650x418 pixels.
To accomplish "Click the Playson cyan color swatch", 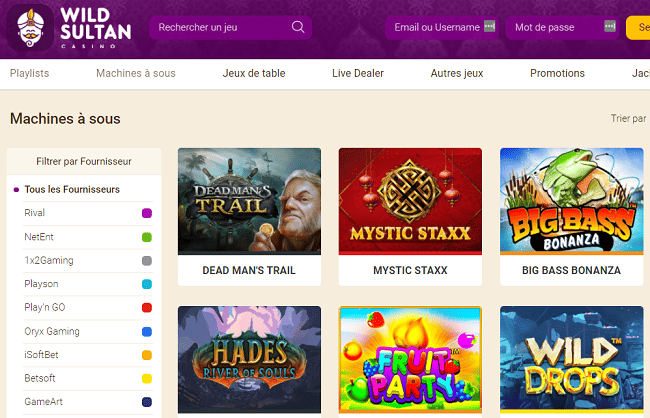I will pyautogui.click(x=147, y=284).
